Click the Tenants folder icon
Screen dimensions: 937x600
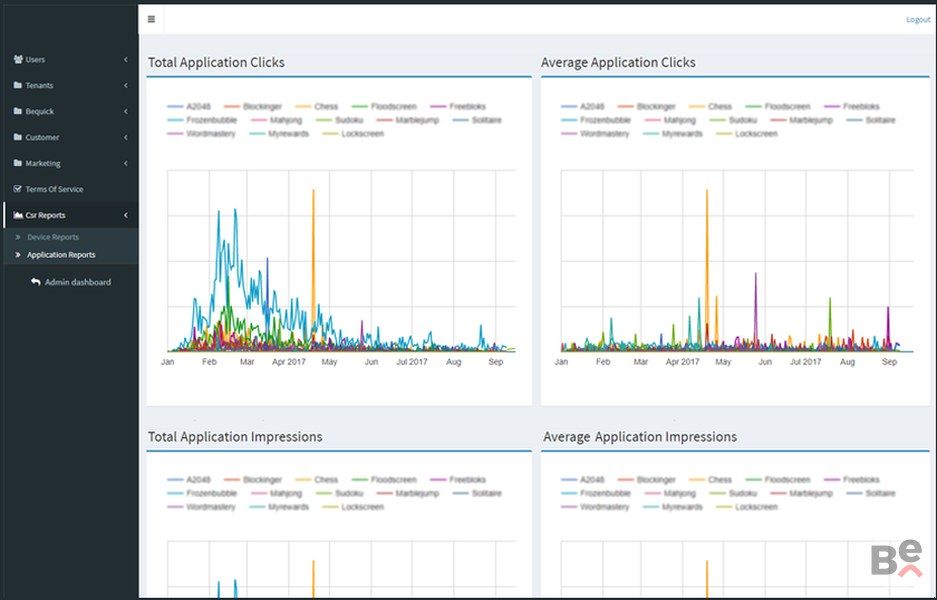(18, 85)
